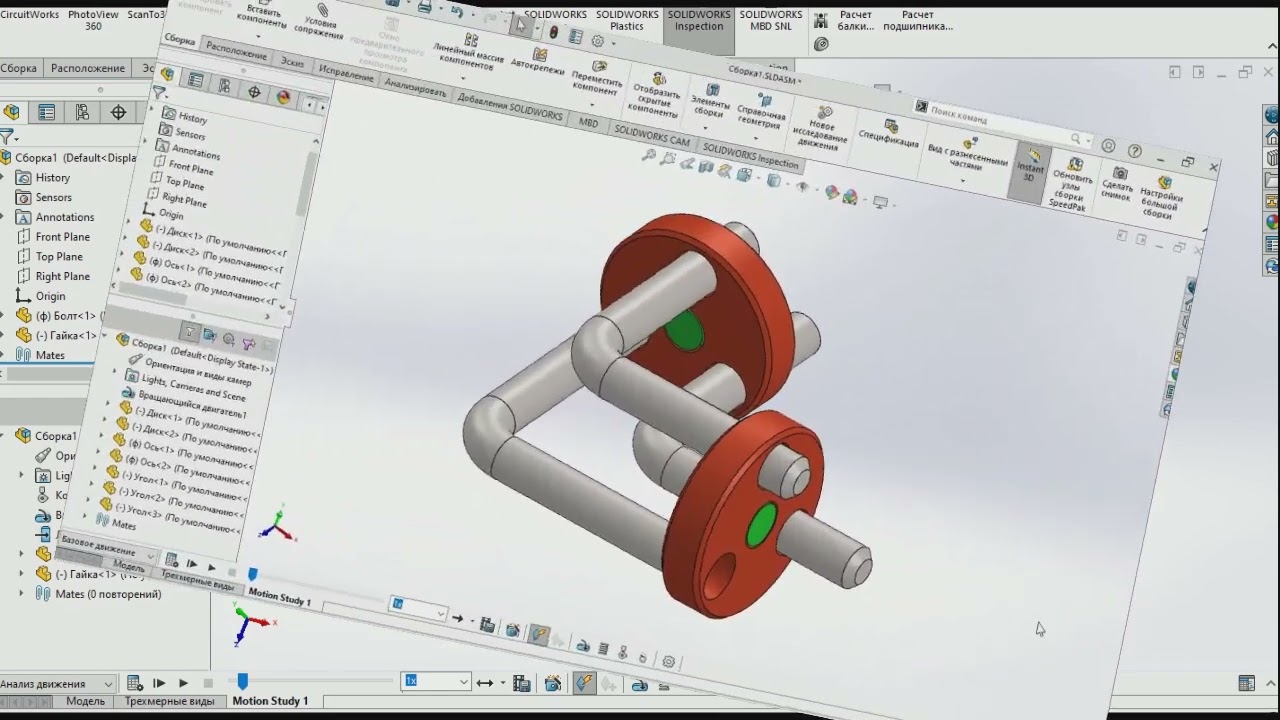Open the 1x playback speed combo in the back window

point(436,681)
